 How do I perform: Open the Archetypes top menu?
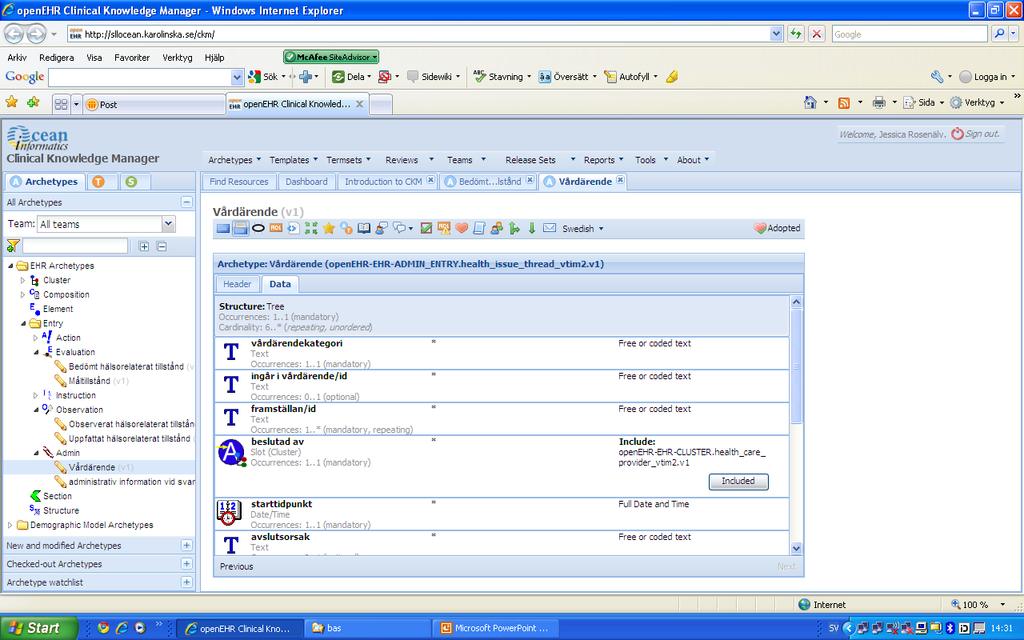[x=234, y=160]
